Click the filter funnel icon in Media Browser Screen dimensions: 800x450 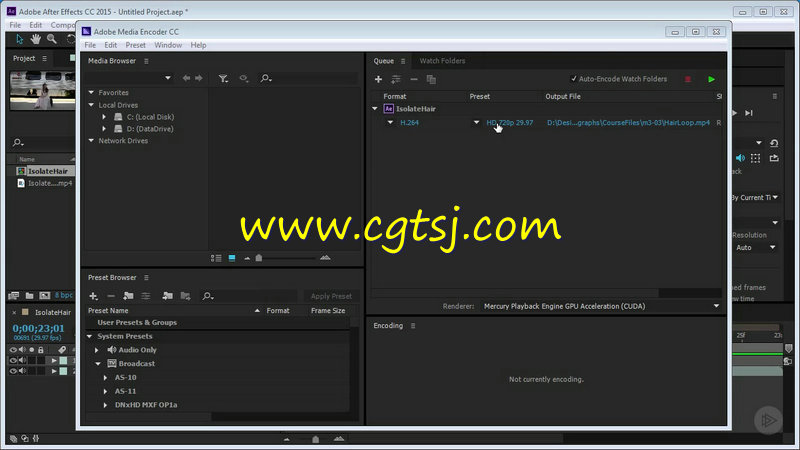click(223, 78)
